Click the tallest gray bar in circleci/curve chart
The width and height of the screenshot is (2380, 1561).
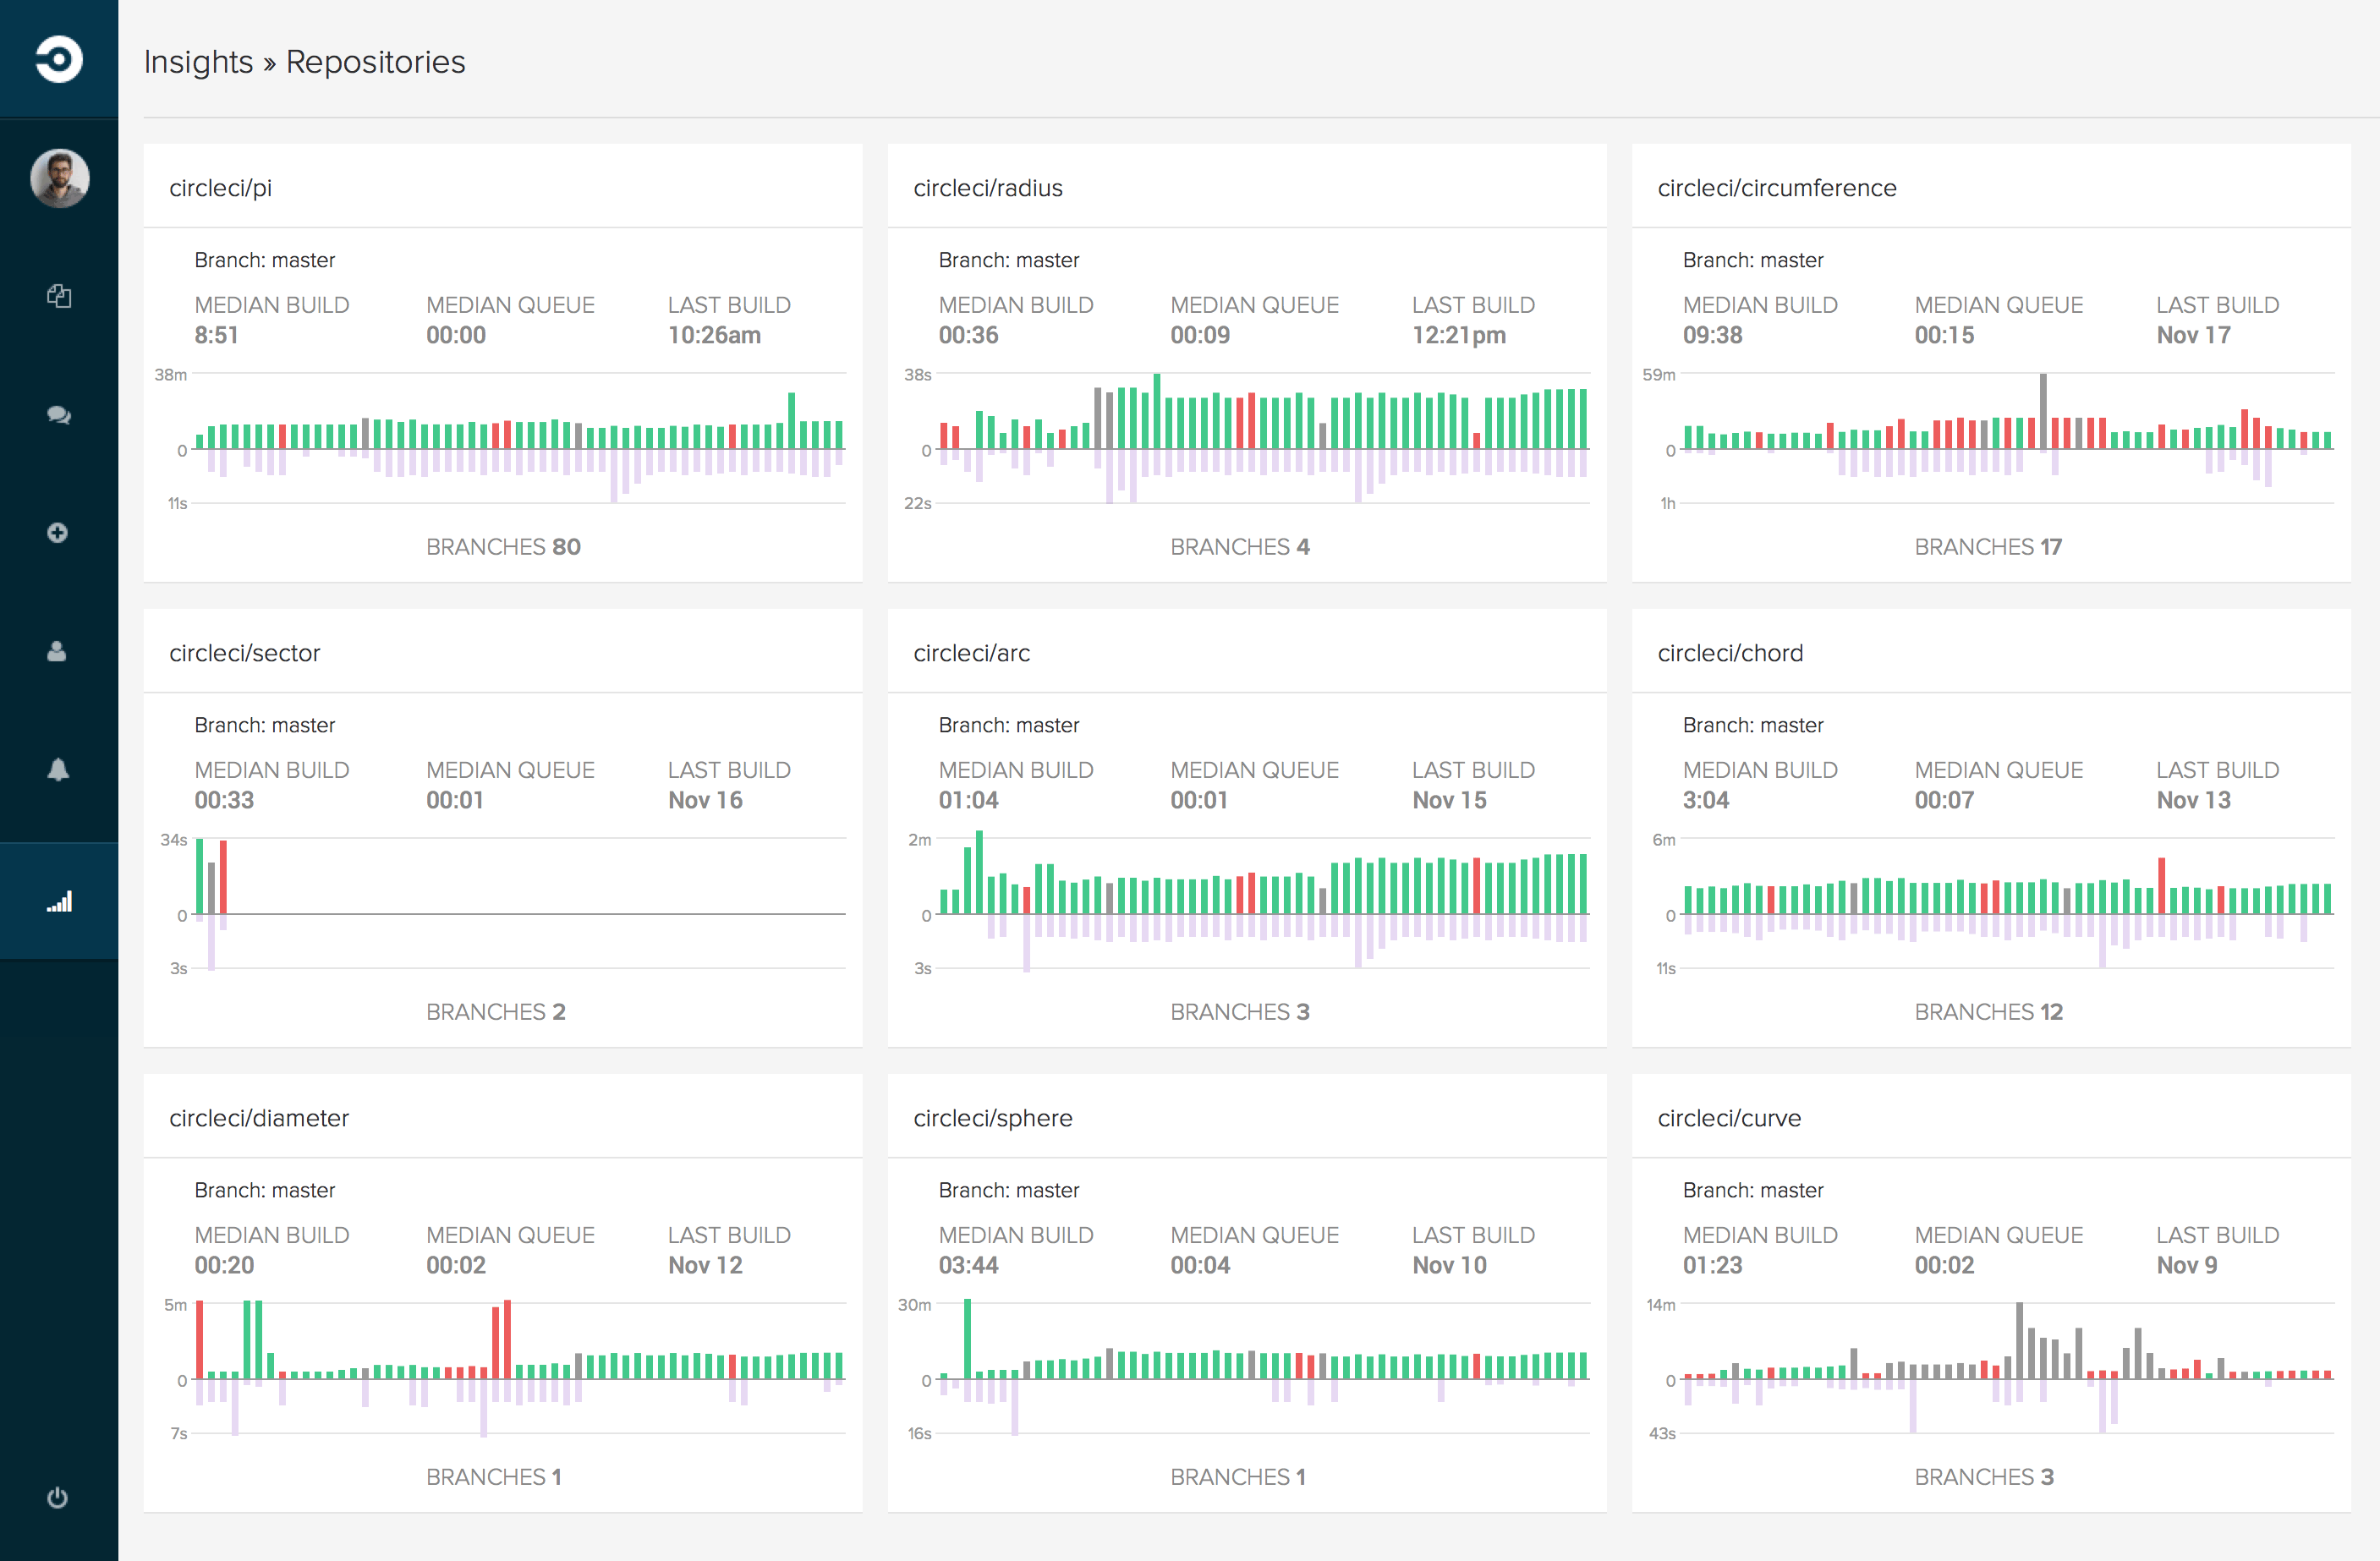click(x=2019, y=1341)
